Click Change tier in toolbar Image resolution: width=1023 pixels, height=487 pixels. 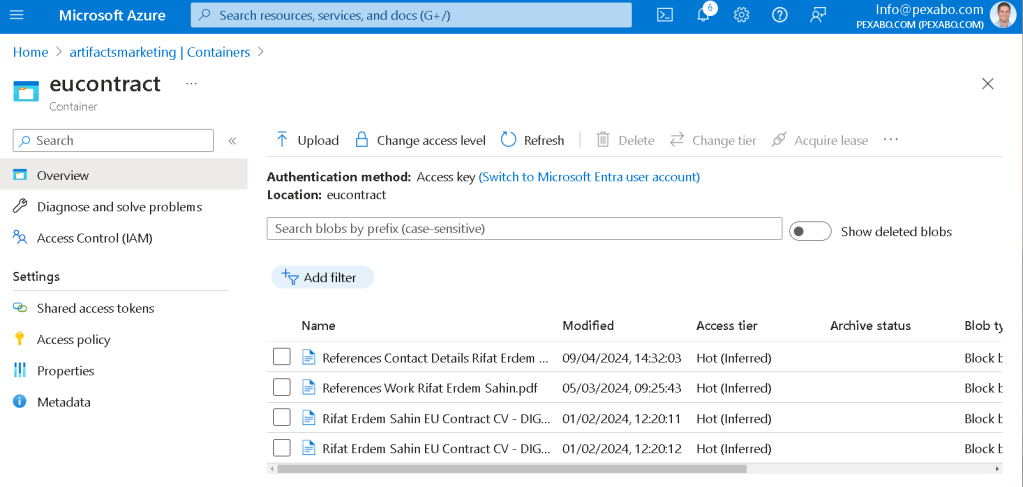click(x=713, y=140)
